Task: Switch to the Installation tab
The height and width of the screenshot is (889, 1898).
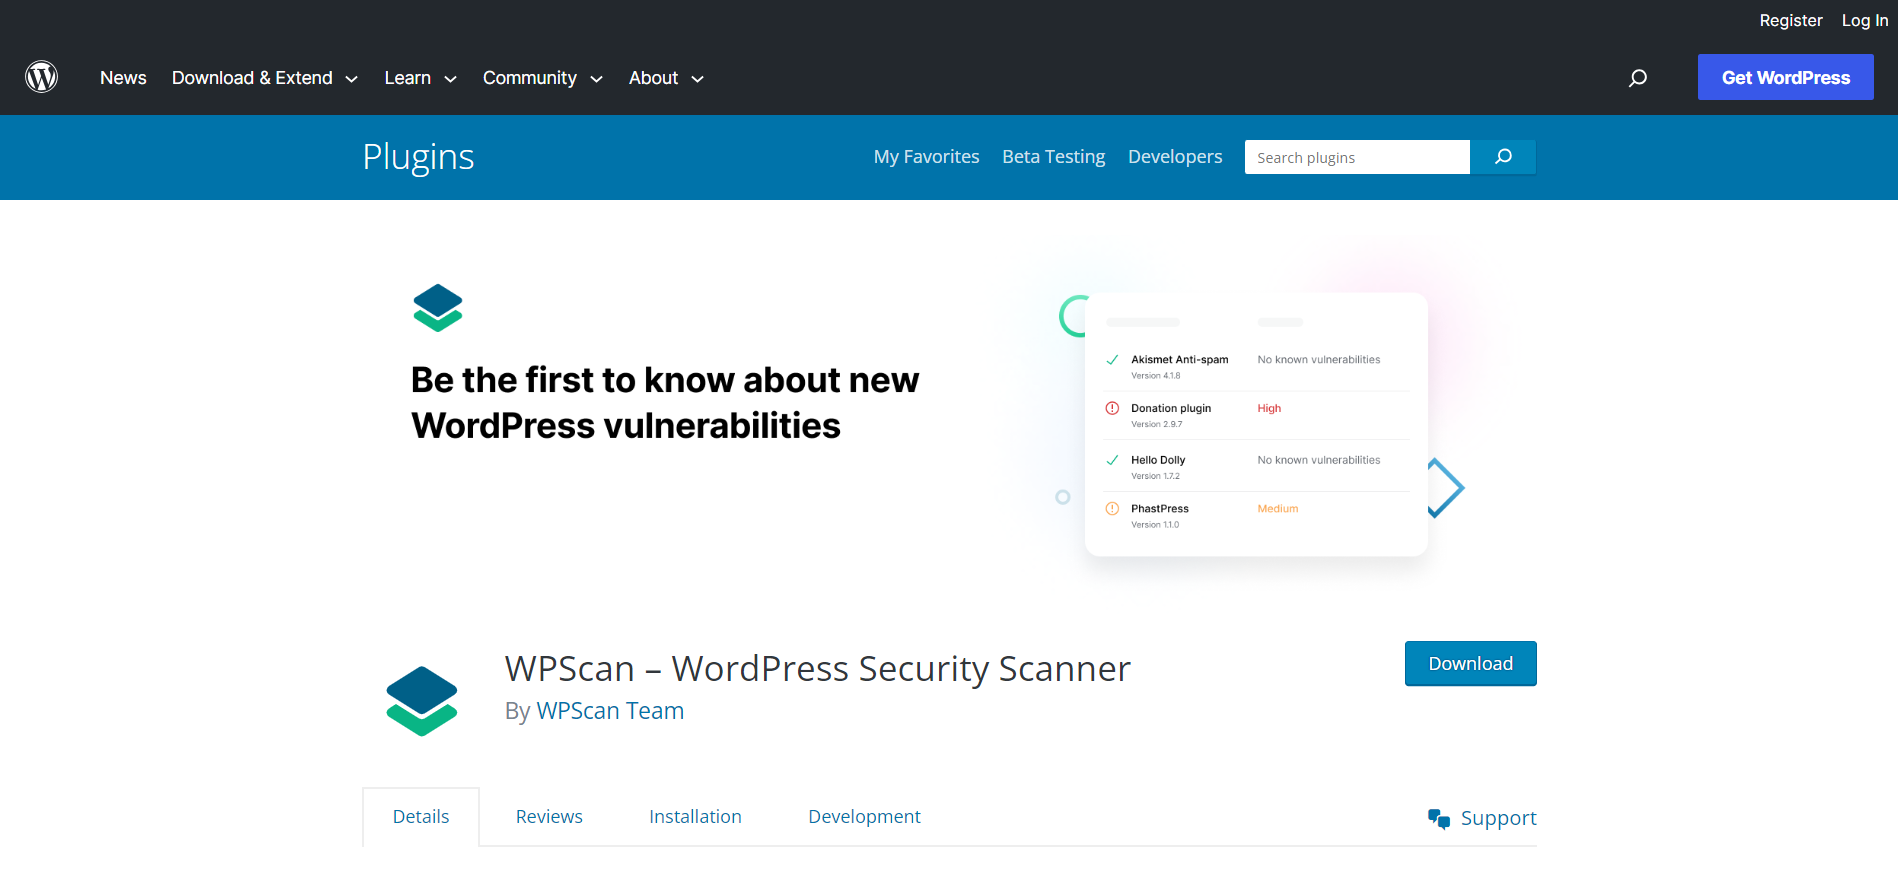Action: (695, 817)
